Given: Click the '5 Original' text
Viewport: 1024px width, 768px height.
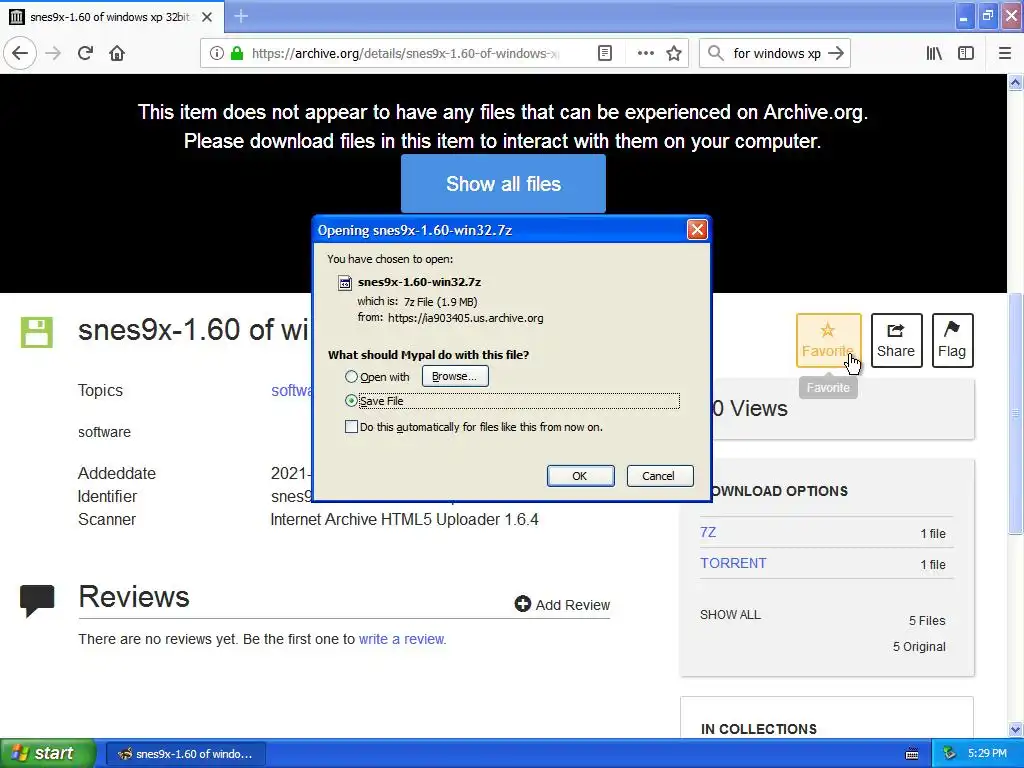Looking at the screenshot, I should tap(919, 647).
